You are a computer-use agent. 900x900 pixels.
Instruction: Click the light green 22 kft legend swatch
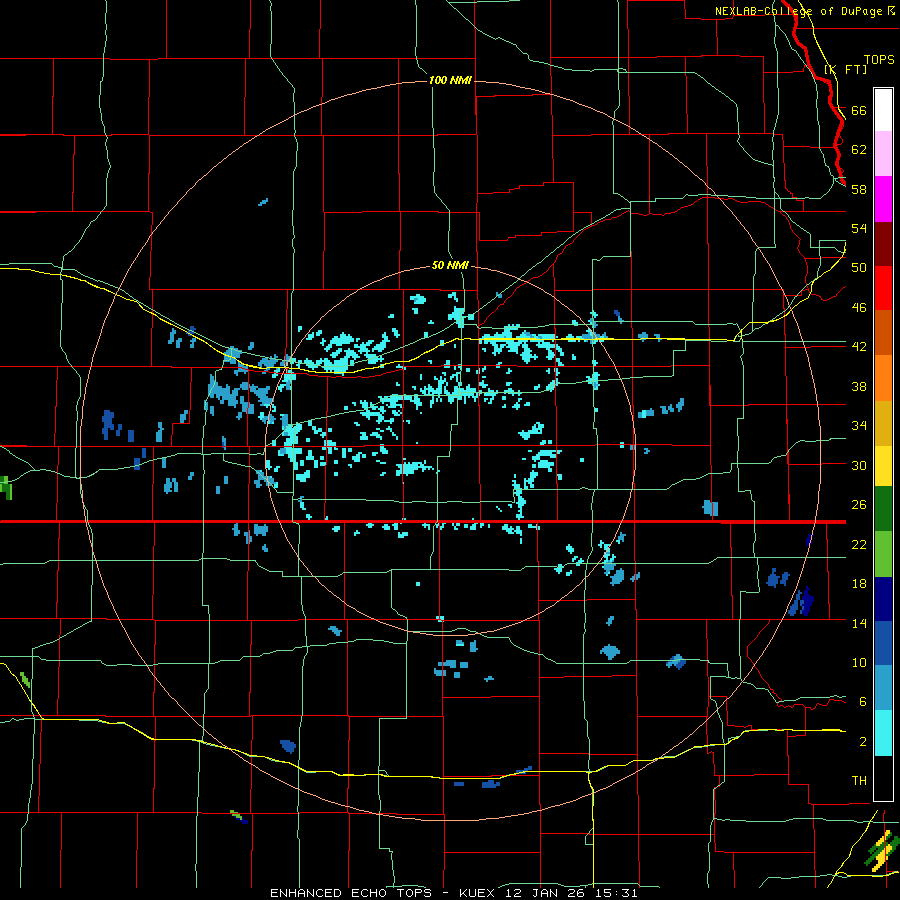883,554
